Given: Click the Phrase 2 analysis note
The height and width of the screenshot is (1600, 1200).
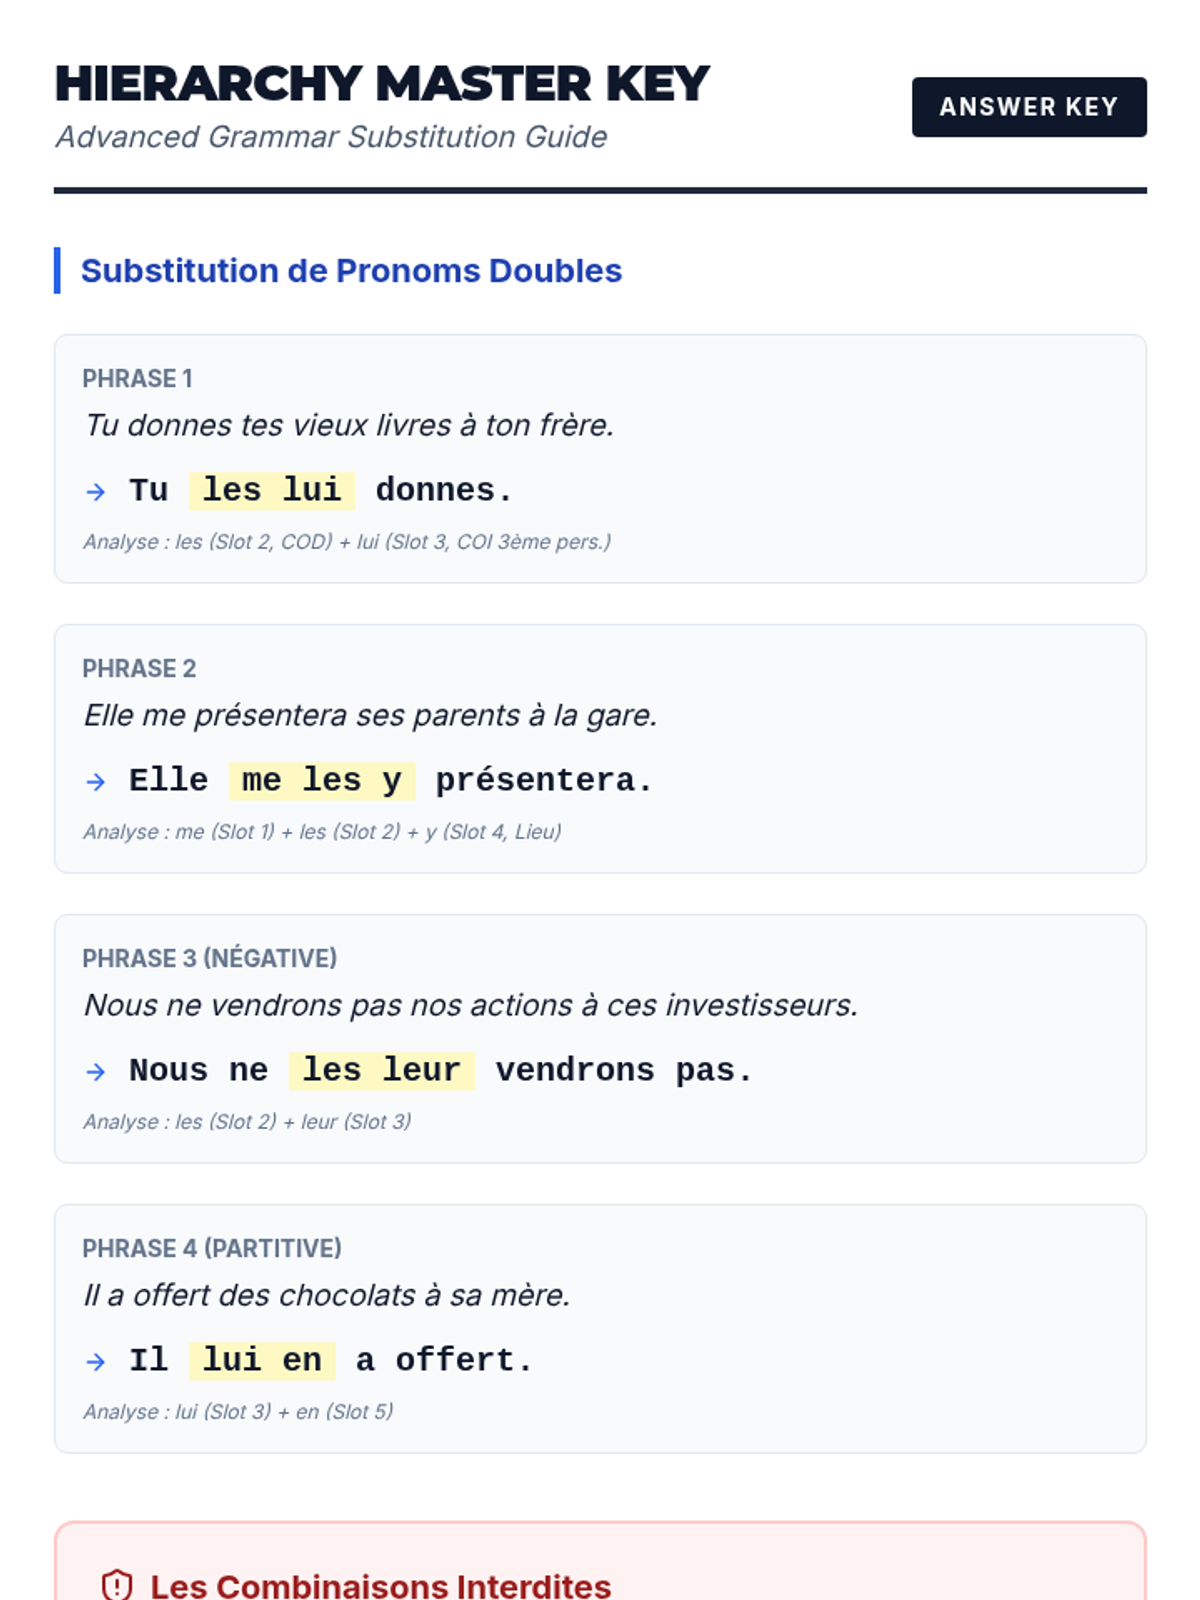Looking at the screenshot, I should pos(322,832).
